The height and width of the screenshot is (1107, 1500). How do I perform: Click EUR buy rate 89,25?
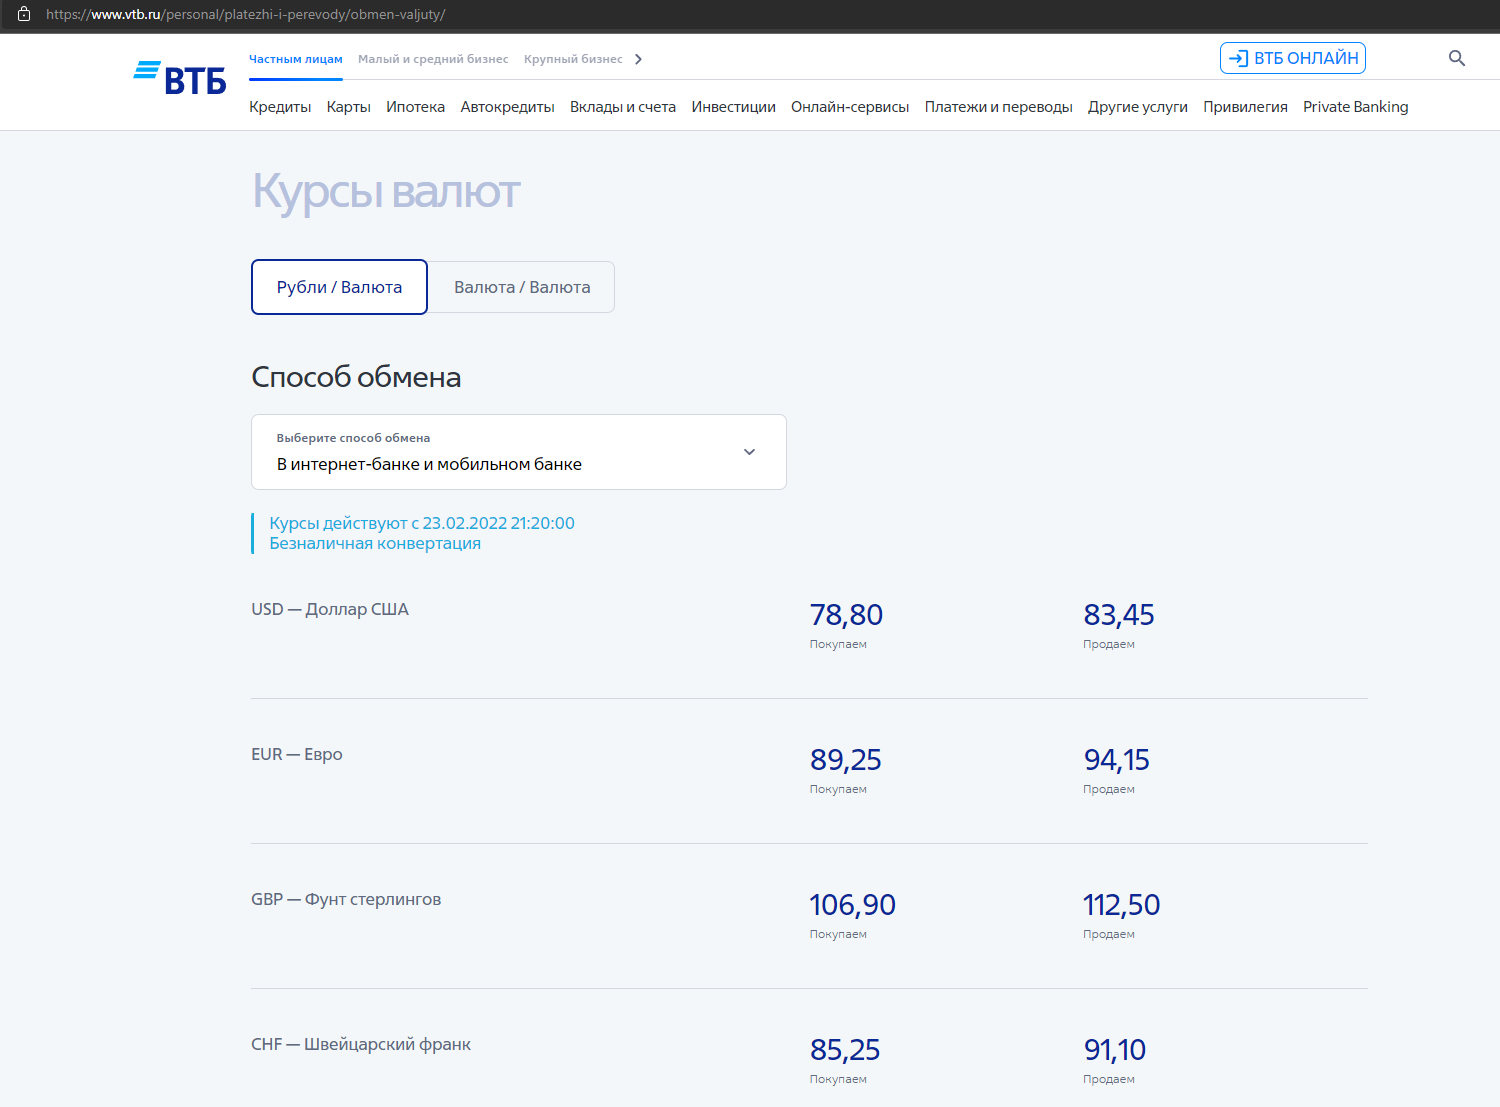[x=845, y=759]
